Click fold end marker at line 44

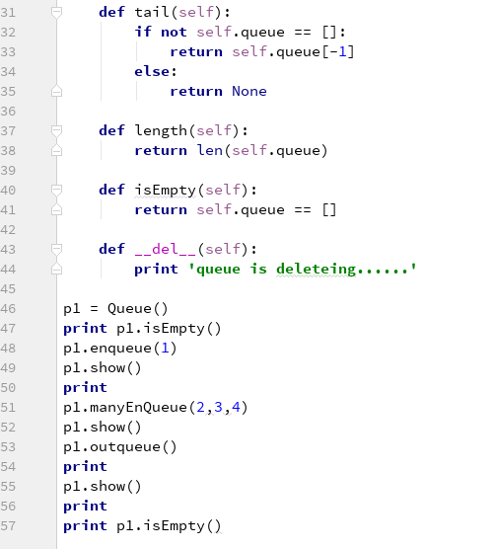tap(56, 269)
